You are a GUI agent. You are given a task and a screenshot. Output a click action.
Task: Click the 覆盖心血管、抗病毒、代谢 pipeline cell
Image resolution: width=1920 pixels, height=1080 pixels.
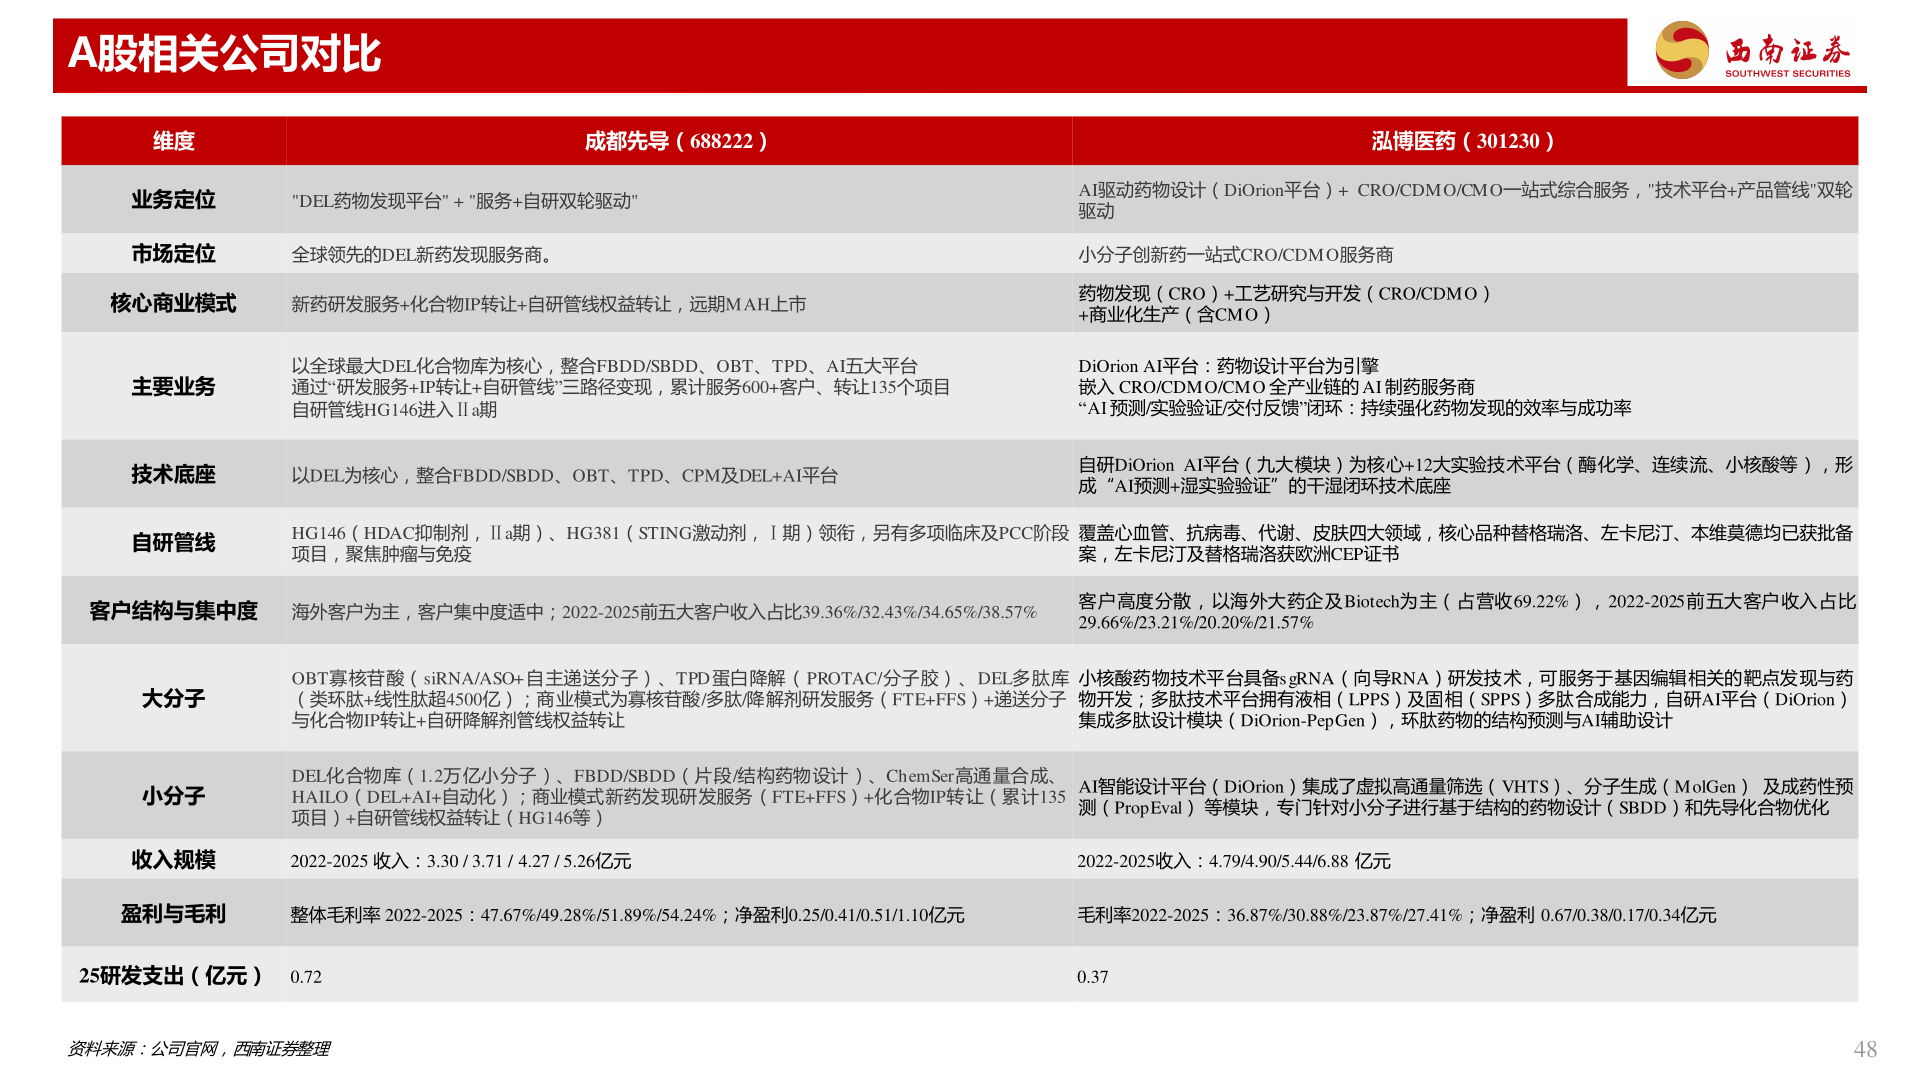(x=1464, y=543)
